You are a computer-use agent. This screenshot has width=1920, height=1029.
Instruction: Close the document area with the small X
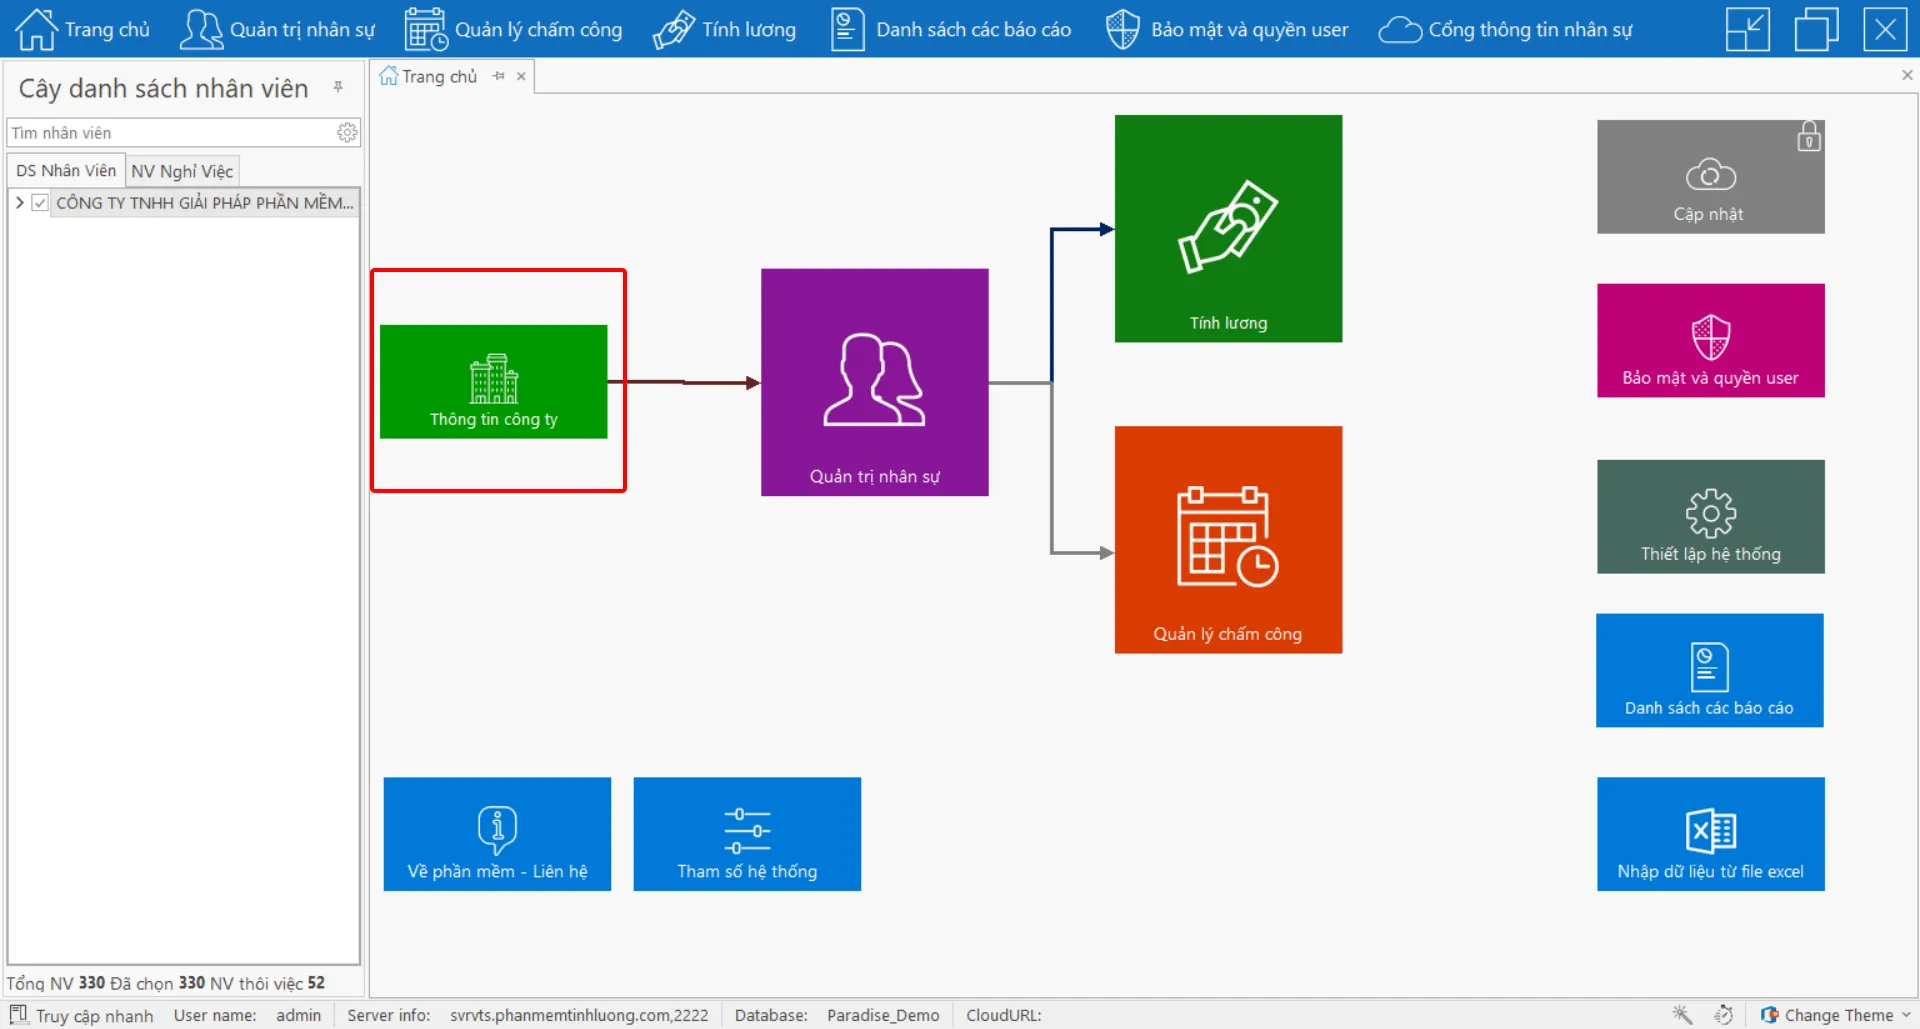coord(1907,75)
